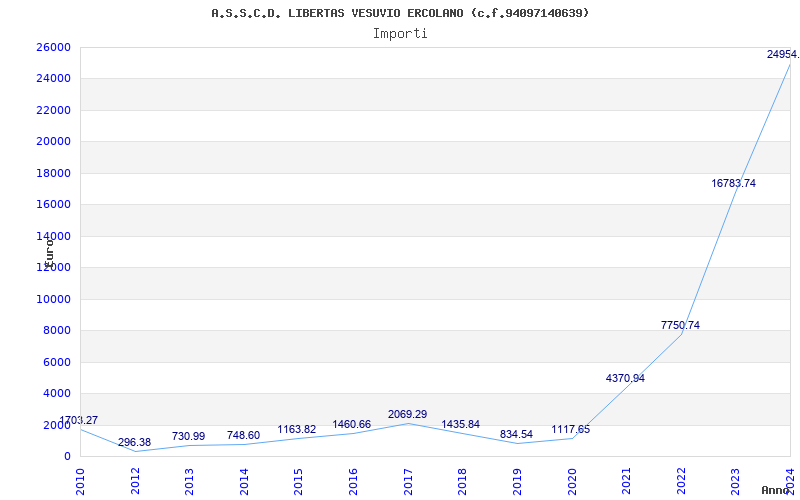Select the 24954 data label at top right
Image resolution: width=800 pixels, height=500 pixels.
pos(783,54)
